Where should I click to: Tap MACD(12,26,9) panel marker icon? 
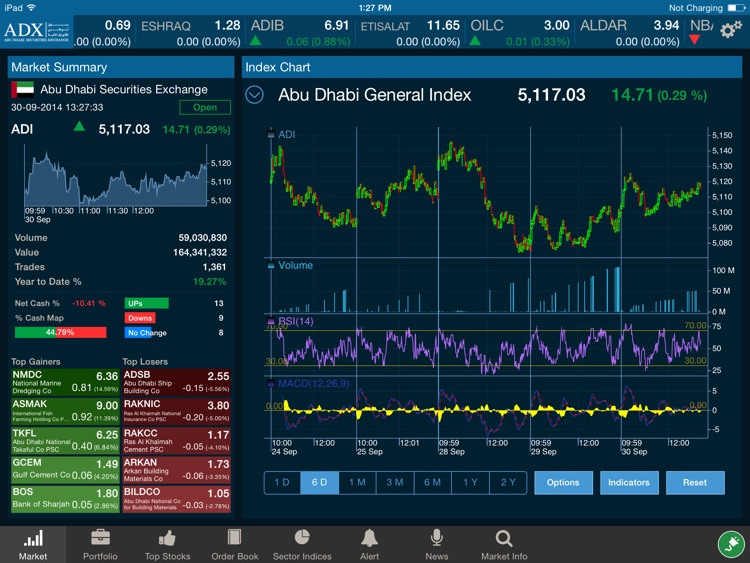(x=271, y=384)
